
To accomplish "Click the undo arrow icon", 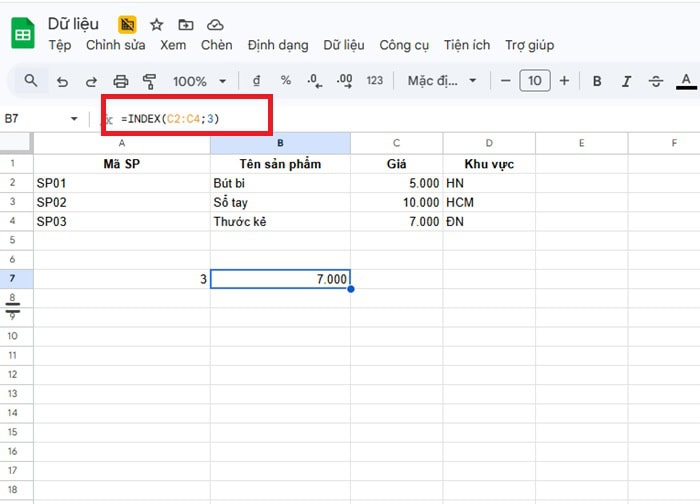I will tap(63, 81).
